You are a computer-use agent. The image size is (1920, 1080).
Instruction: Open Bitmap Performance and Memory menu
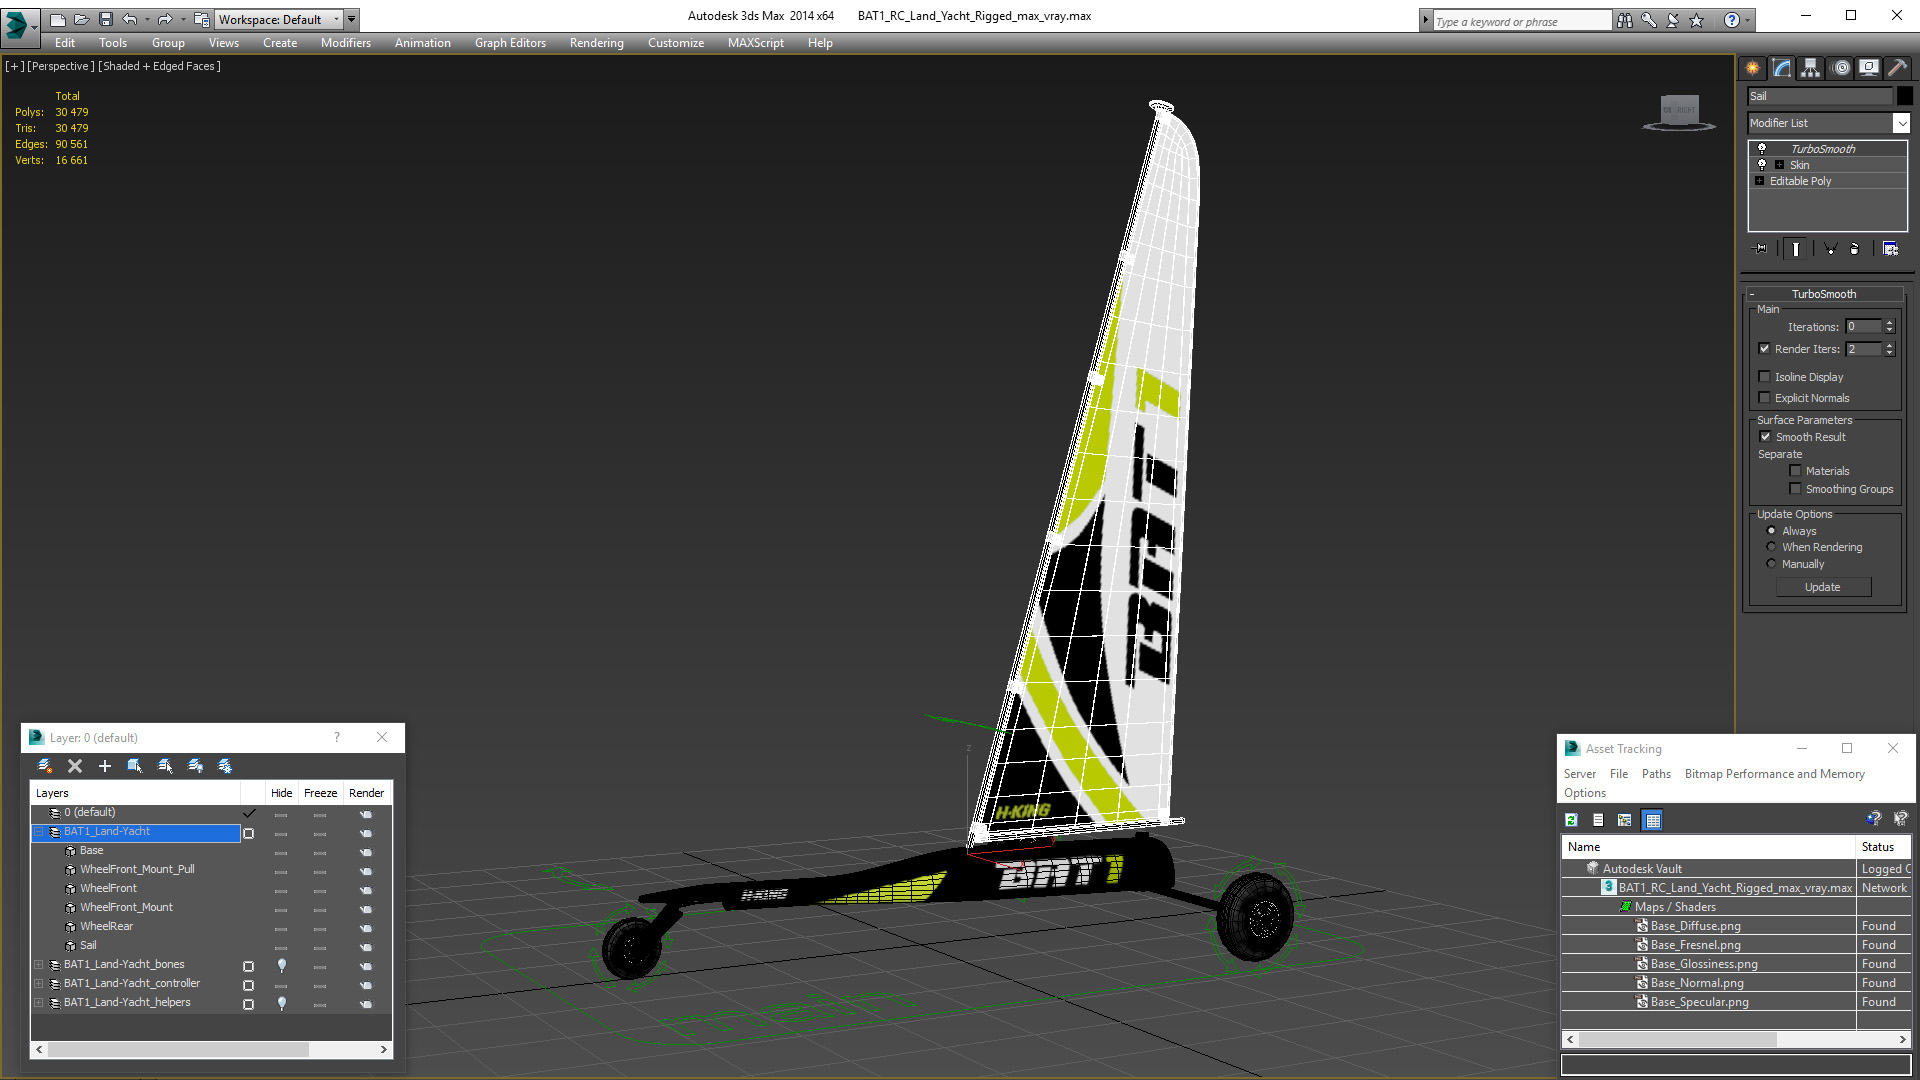1775,774
